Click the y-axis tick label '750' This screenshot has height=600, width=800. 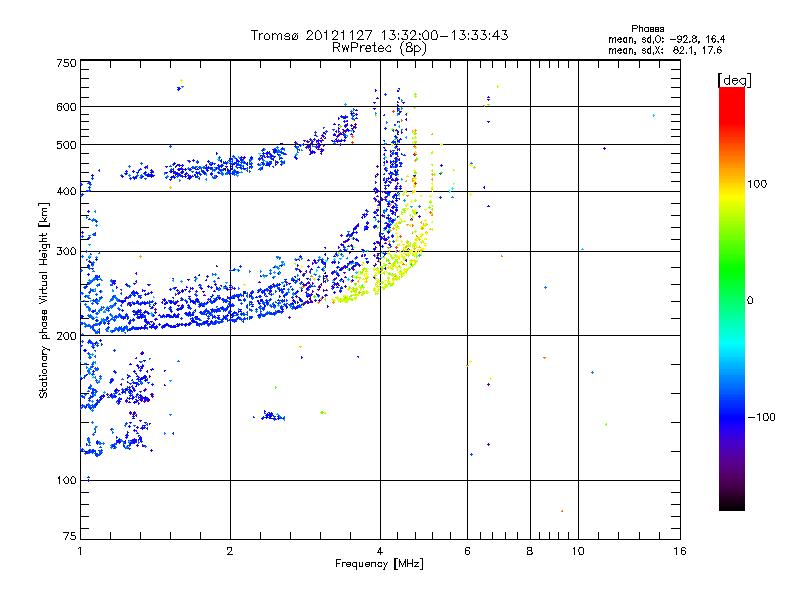pos(66,63)
